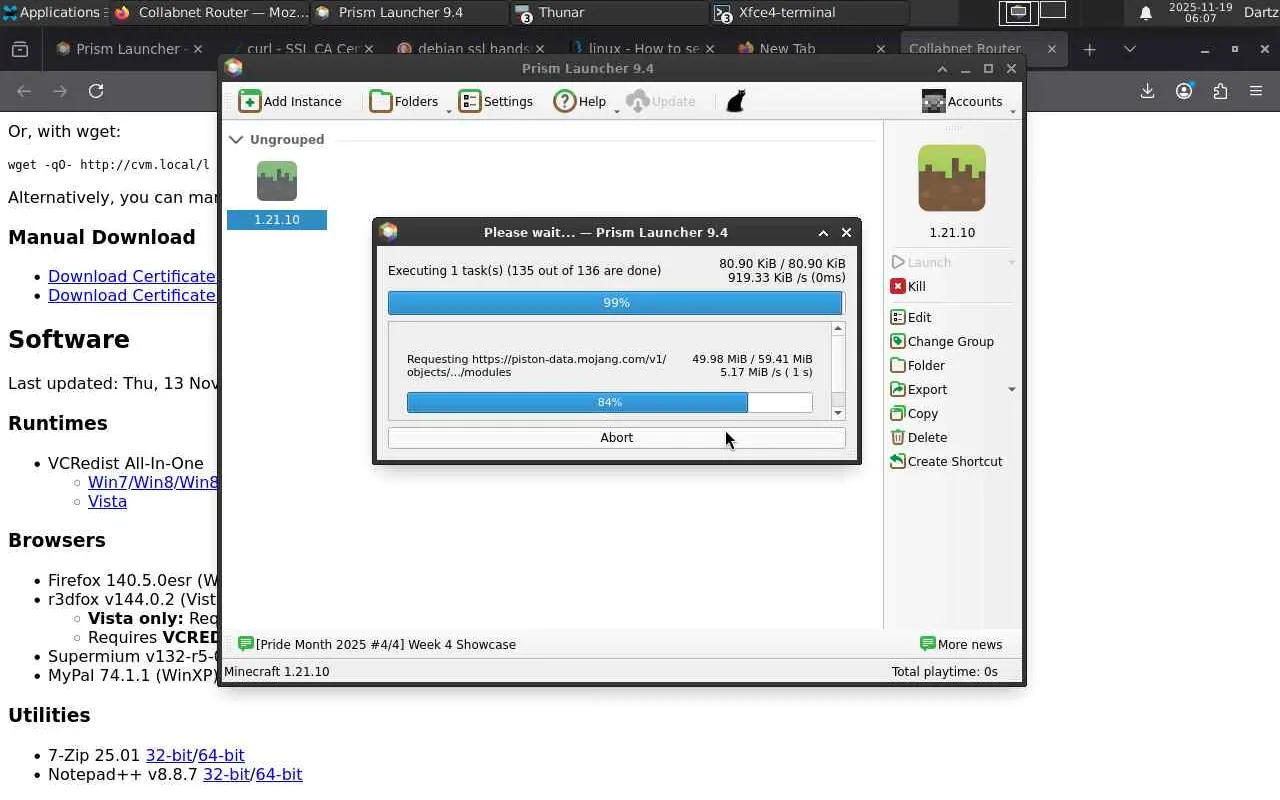The width and height of the screenshot is (1280, 800).
Task: Open a new Firefox tab with plus
Action: pyautogui.click(x=1090, y=49)
